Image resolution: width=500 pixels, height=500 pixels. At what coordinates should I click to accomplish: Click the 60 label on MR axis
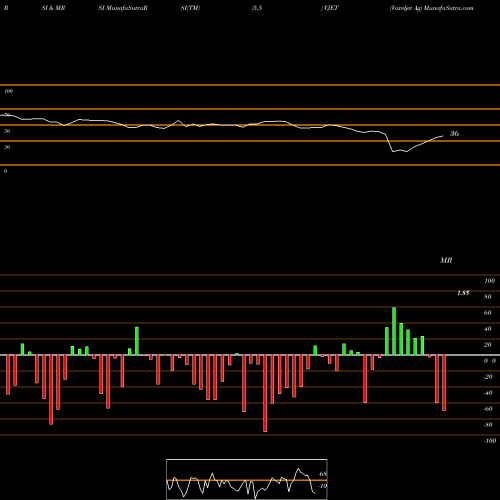[x=487, y=313]
